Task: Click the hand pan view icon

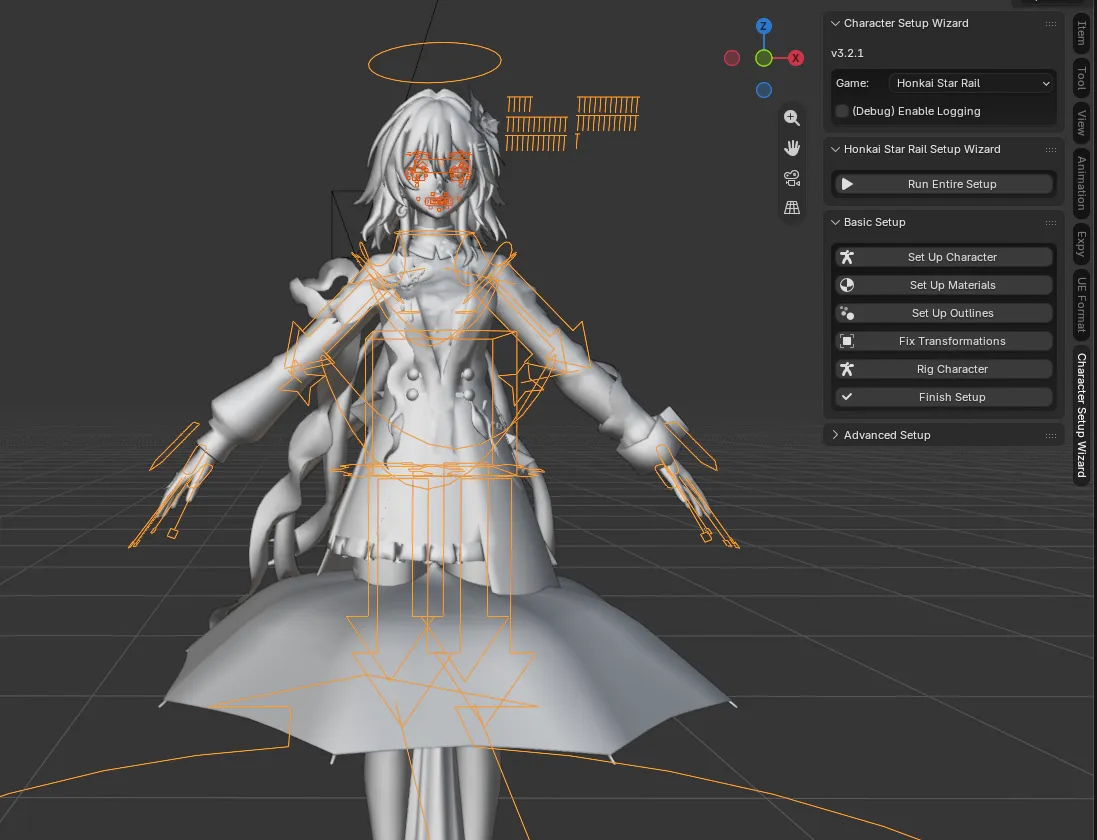Action: click(x=792, y=148)
